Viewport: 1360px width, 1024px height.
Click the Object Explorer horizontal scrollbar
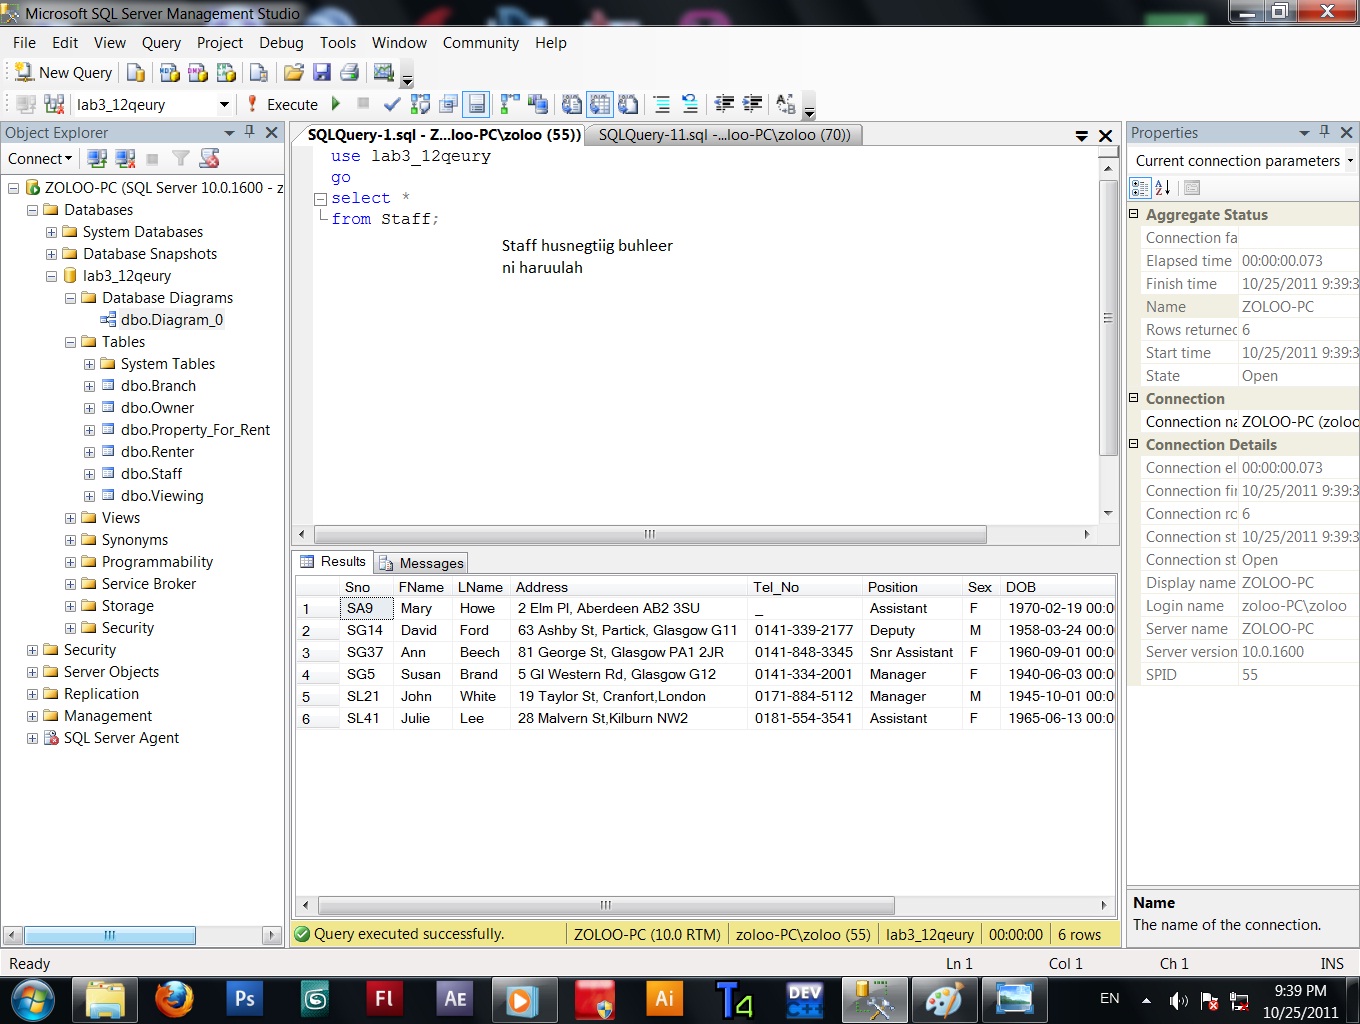tap(110, 935)
